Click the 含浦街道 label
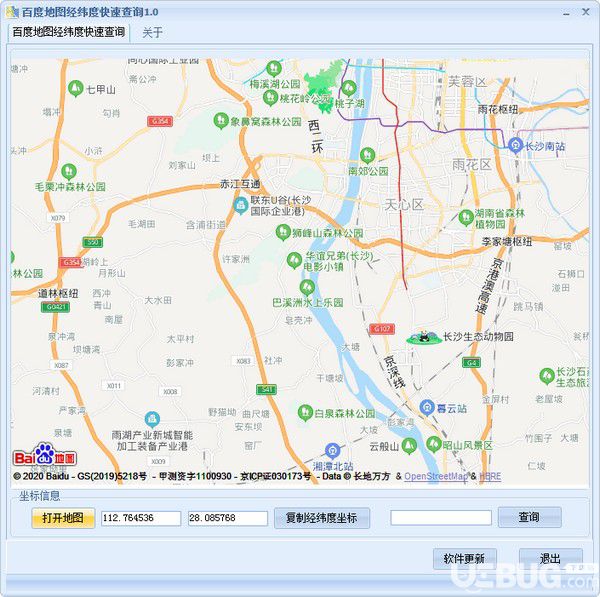The image size is (600, 597). (x=206, y=225)
